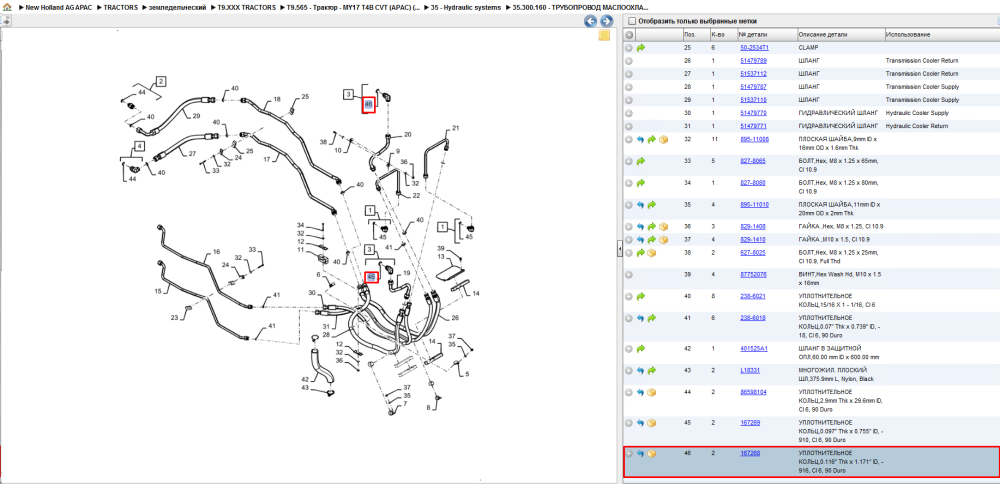Open the previous diagram with the back arrow

click(x=591, y=21)
